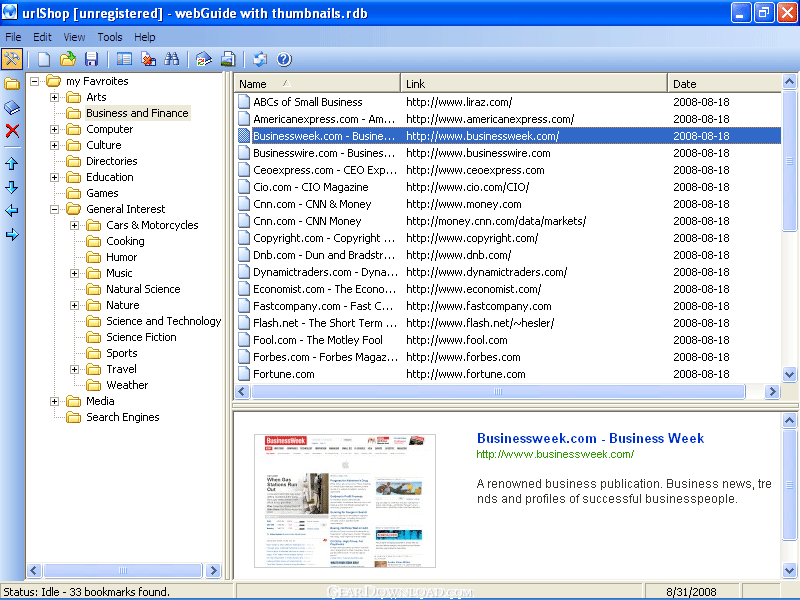The image size is (800, 600).
Task: Expand the Music folder
Action: [74, 273]
